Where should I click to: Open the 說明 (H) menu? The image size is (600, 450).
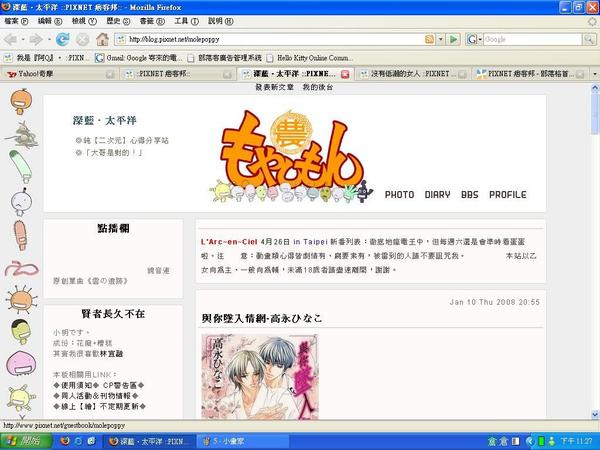220,21
